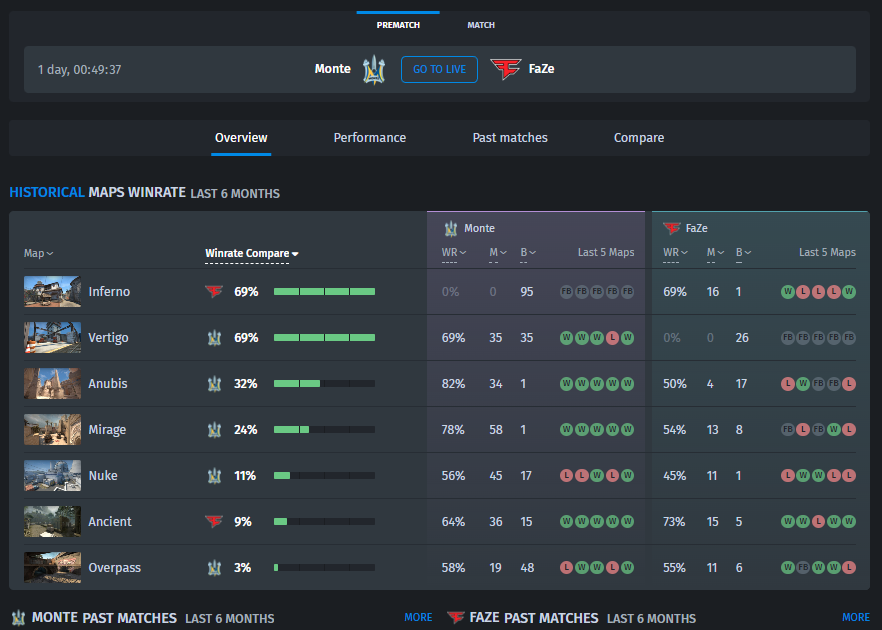882x630 pixels.
Task: Click the Vertigo map thumbnail
Action: pos(52,338)
